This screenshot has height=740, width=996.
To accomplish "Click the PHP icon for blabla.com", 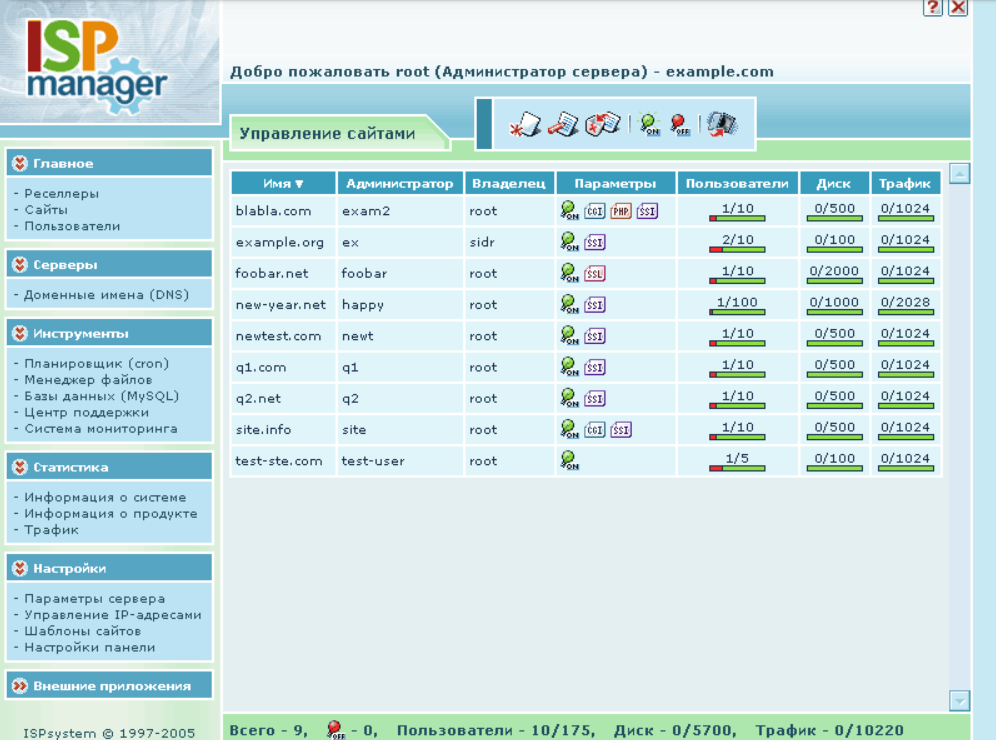I will click(621, 211).
